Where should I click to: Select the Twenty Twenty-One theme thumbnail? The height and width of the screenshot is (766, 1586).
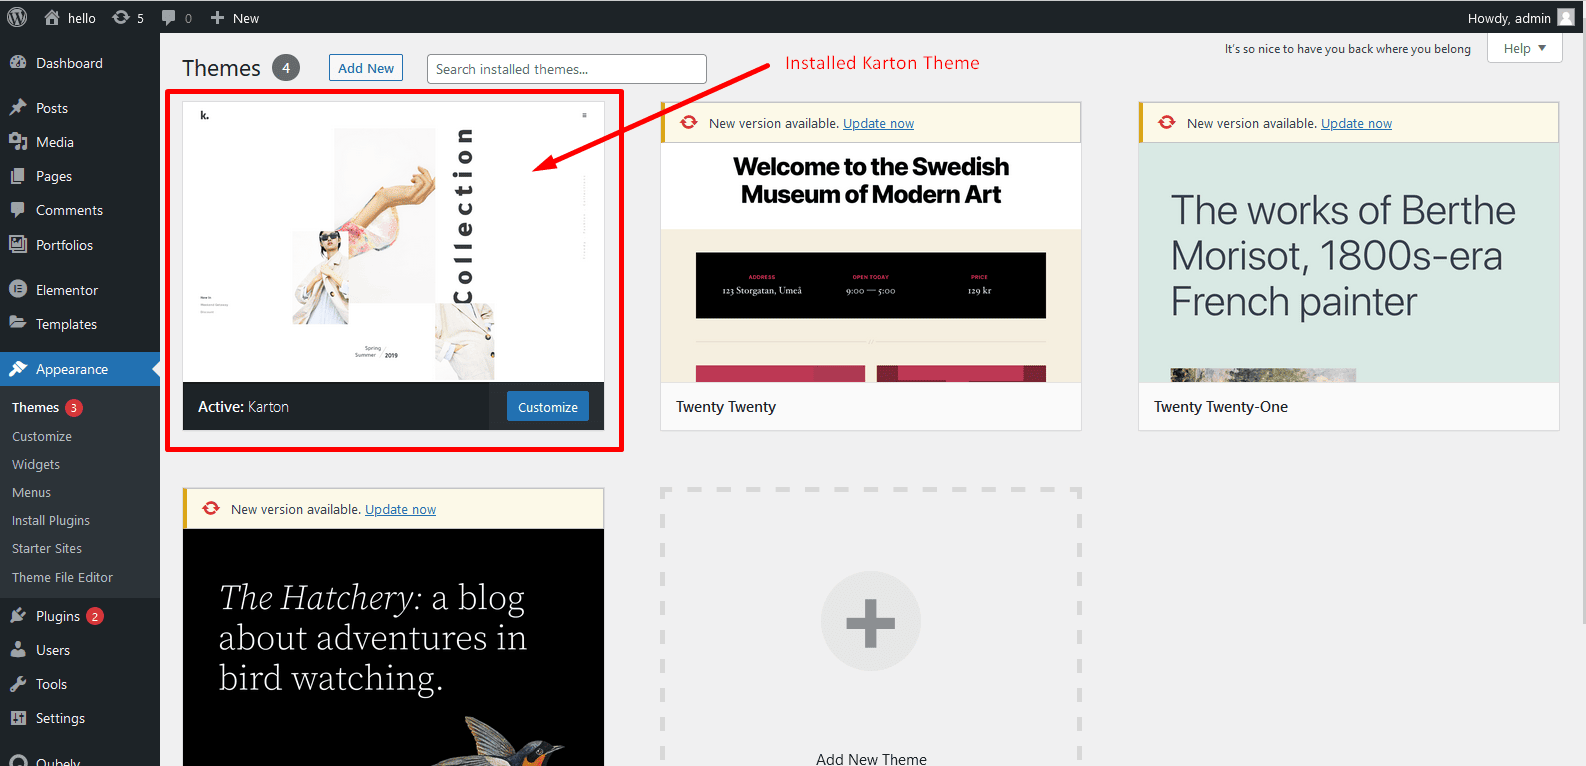pyautogui.click(x=1348, y=262)
